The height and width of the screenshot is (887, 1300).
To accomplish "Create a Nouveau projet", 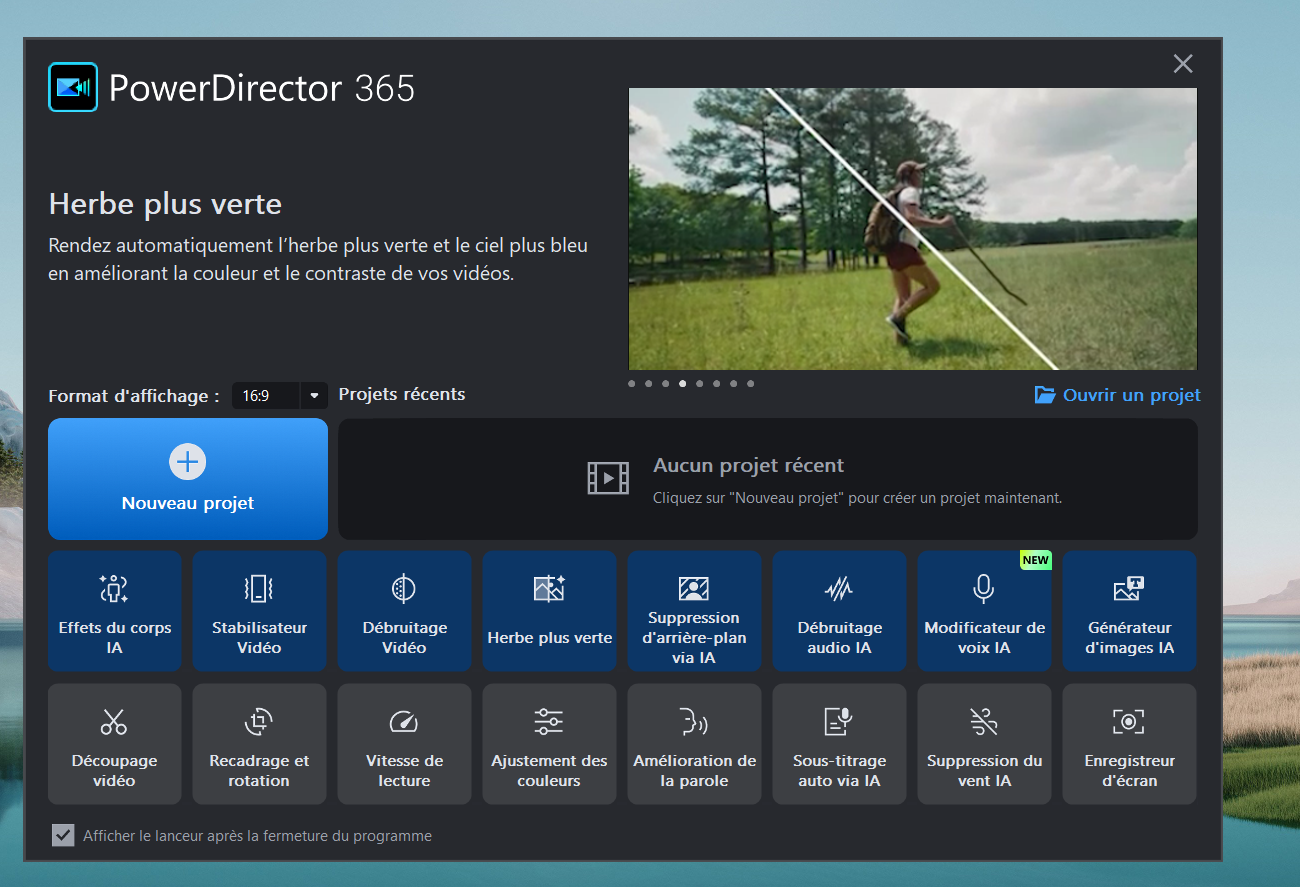I will click(188, 479).
